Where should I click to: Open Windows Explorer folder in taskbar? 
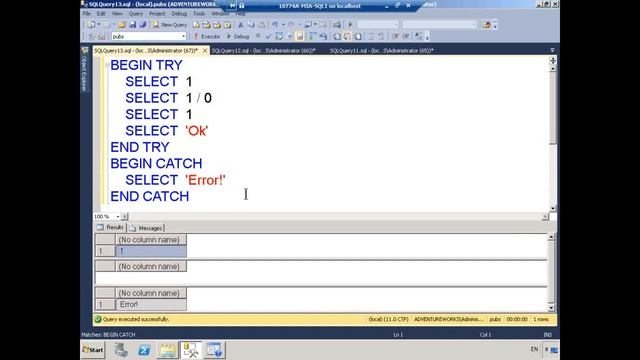tap(167, 350)
